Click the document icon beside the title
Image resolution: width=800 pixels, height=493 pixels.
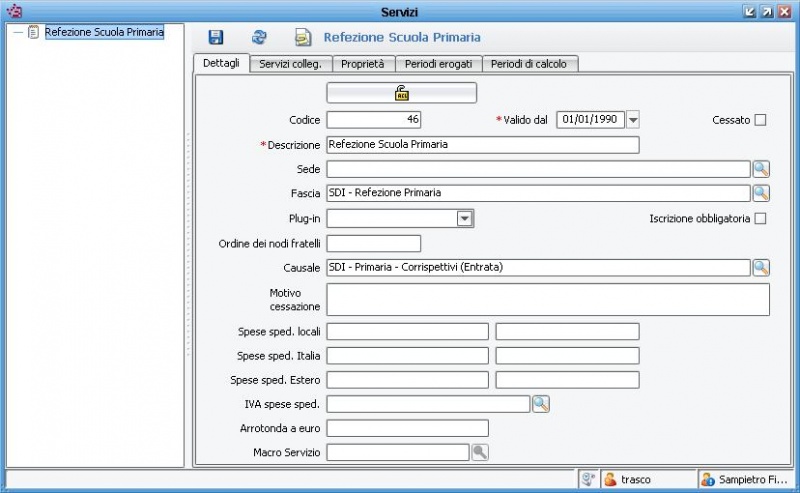click(302, 37)
